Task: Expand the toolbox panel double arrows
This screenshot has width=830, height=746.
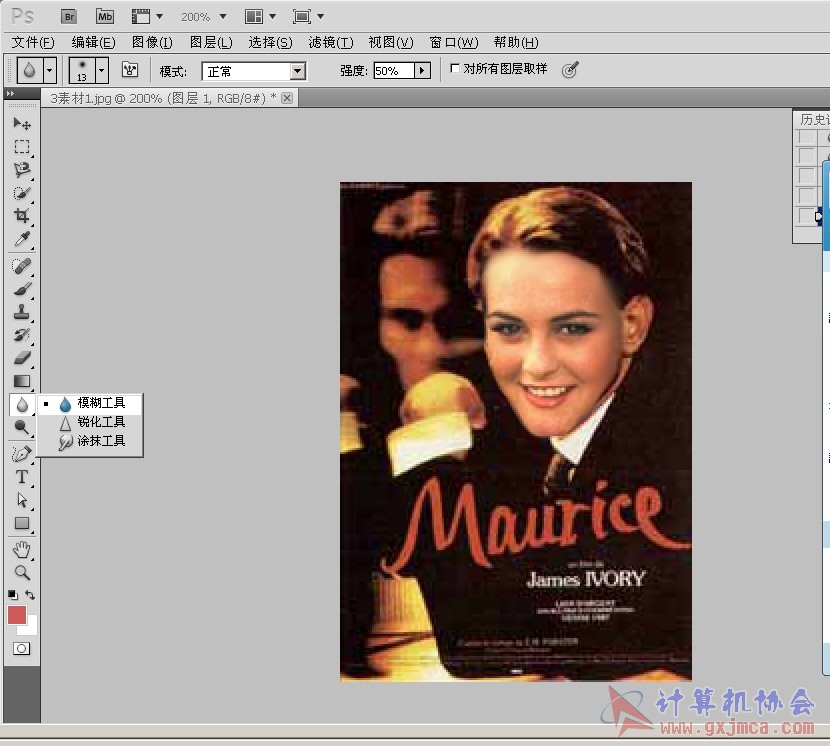Action: [x=10, y=93]
